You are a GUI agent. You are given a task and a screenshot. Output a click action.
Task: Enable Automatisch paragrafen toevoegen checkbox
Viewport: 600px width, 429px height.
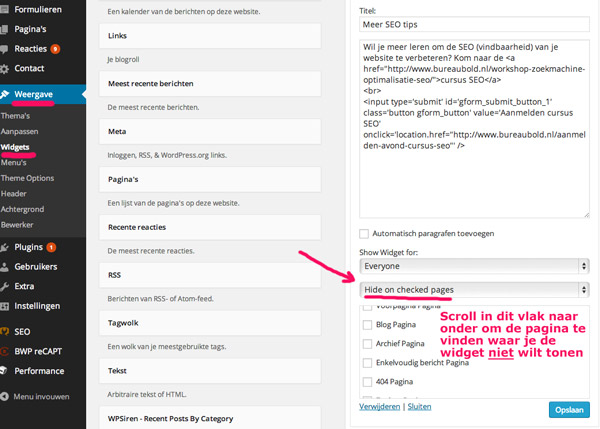click(364, 233)
